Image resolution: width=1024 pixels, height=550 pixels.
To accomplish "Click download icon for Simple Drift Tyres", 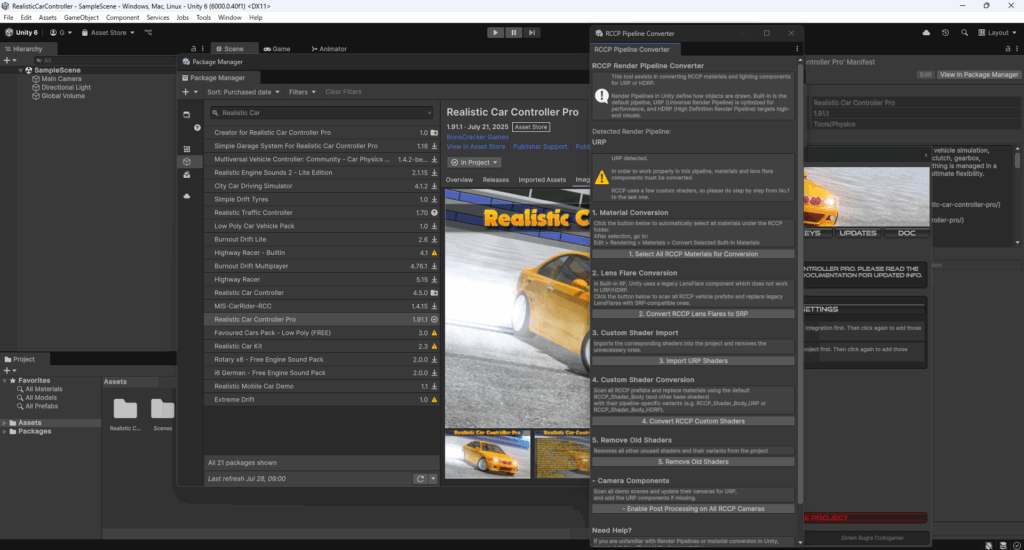I will tap(434, 199).
